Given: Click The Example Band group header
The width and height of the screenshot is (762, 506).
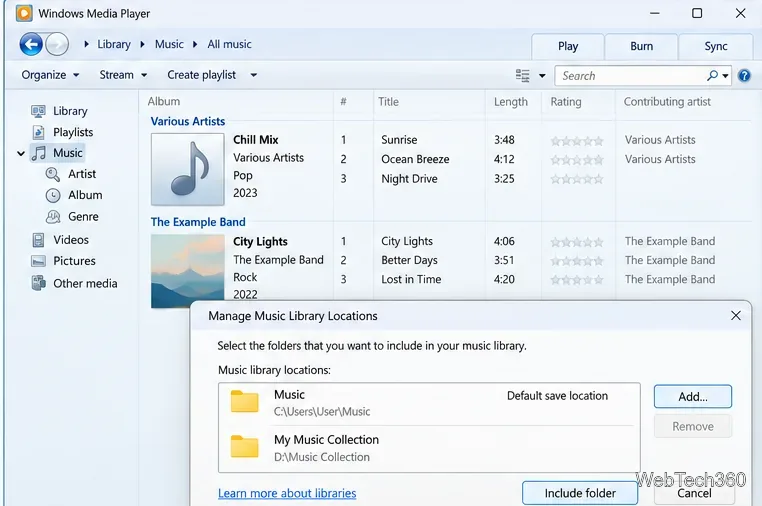Looking at the screenshot, I should tap(198, 222).
